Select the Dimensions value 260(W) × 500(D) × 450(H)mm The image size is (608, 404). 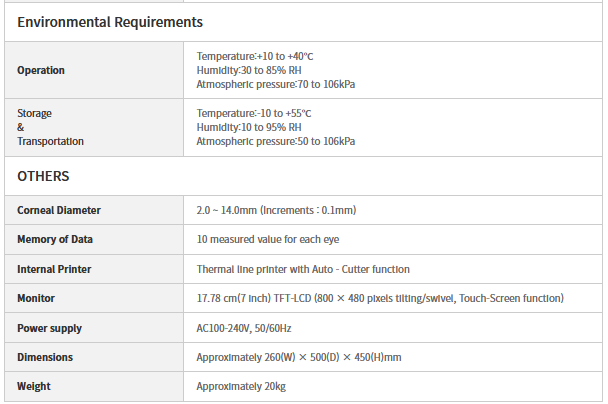[x=298, y=357]
